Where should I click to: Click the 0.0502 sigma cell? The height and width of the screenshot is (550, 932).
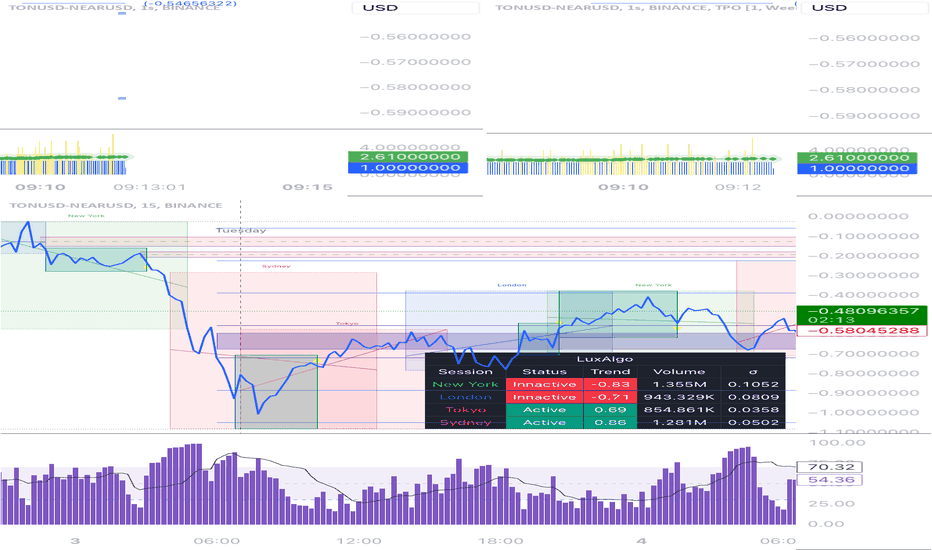coord(753,422)
